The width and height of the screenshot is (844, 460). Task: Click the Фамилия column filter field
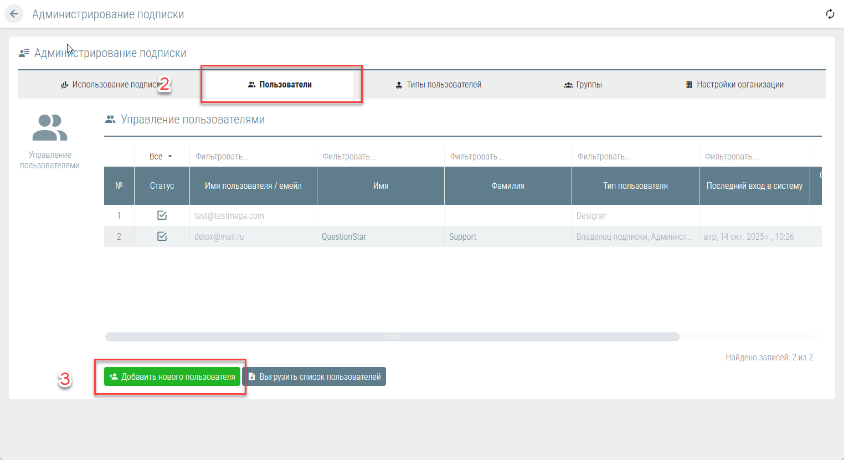(507, 156)
